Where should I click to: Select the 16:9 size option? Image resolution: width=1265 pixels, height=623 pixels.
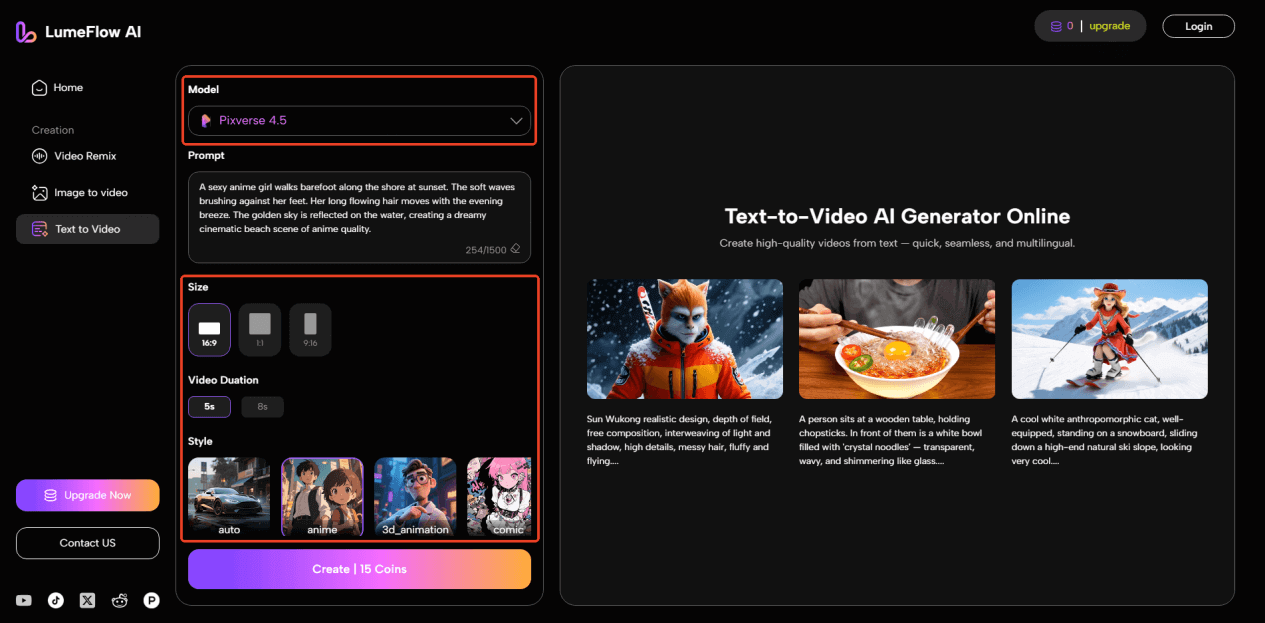[x=209, y=330]
